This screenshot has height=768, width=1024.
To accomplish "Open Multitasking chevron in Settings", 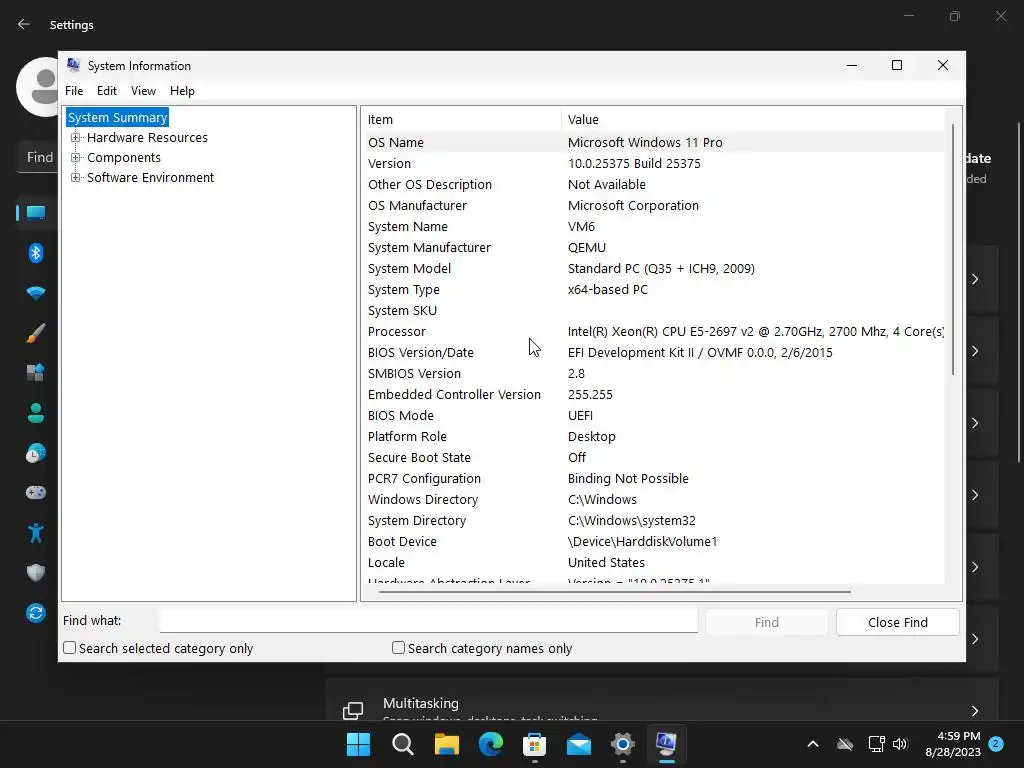I will [x=974, y=711].
